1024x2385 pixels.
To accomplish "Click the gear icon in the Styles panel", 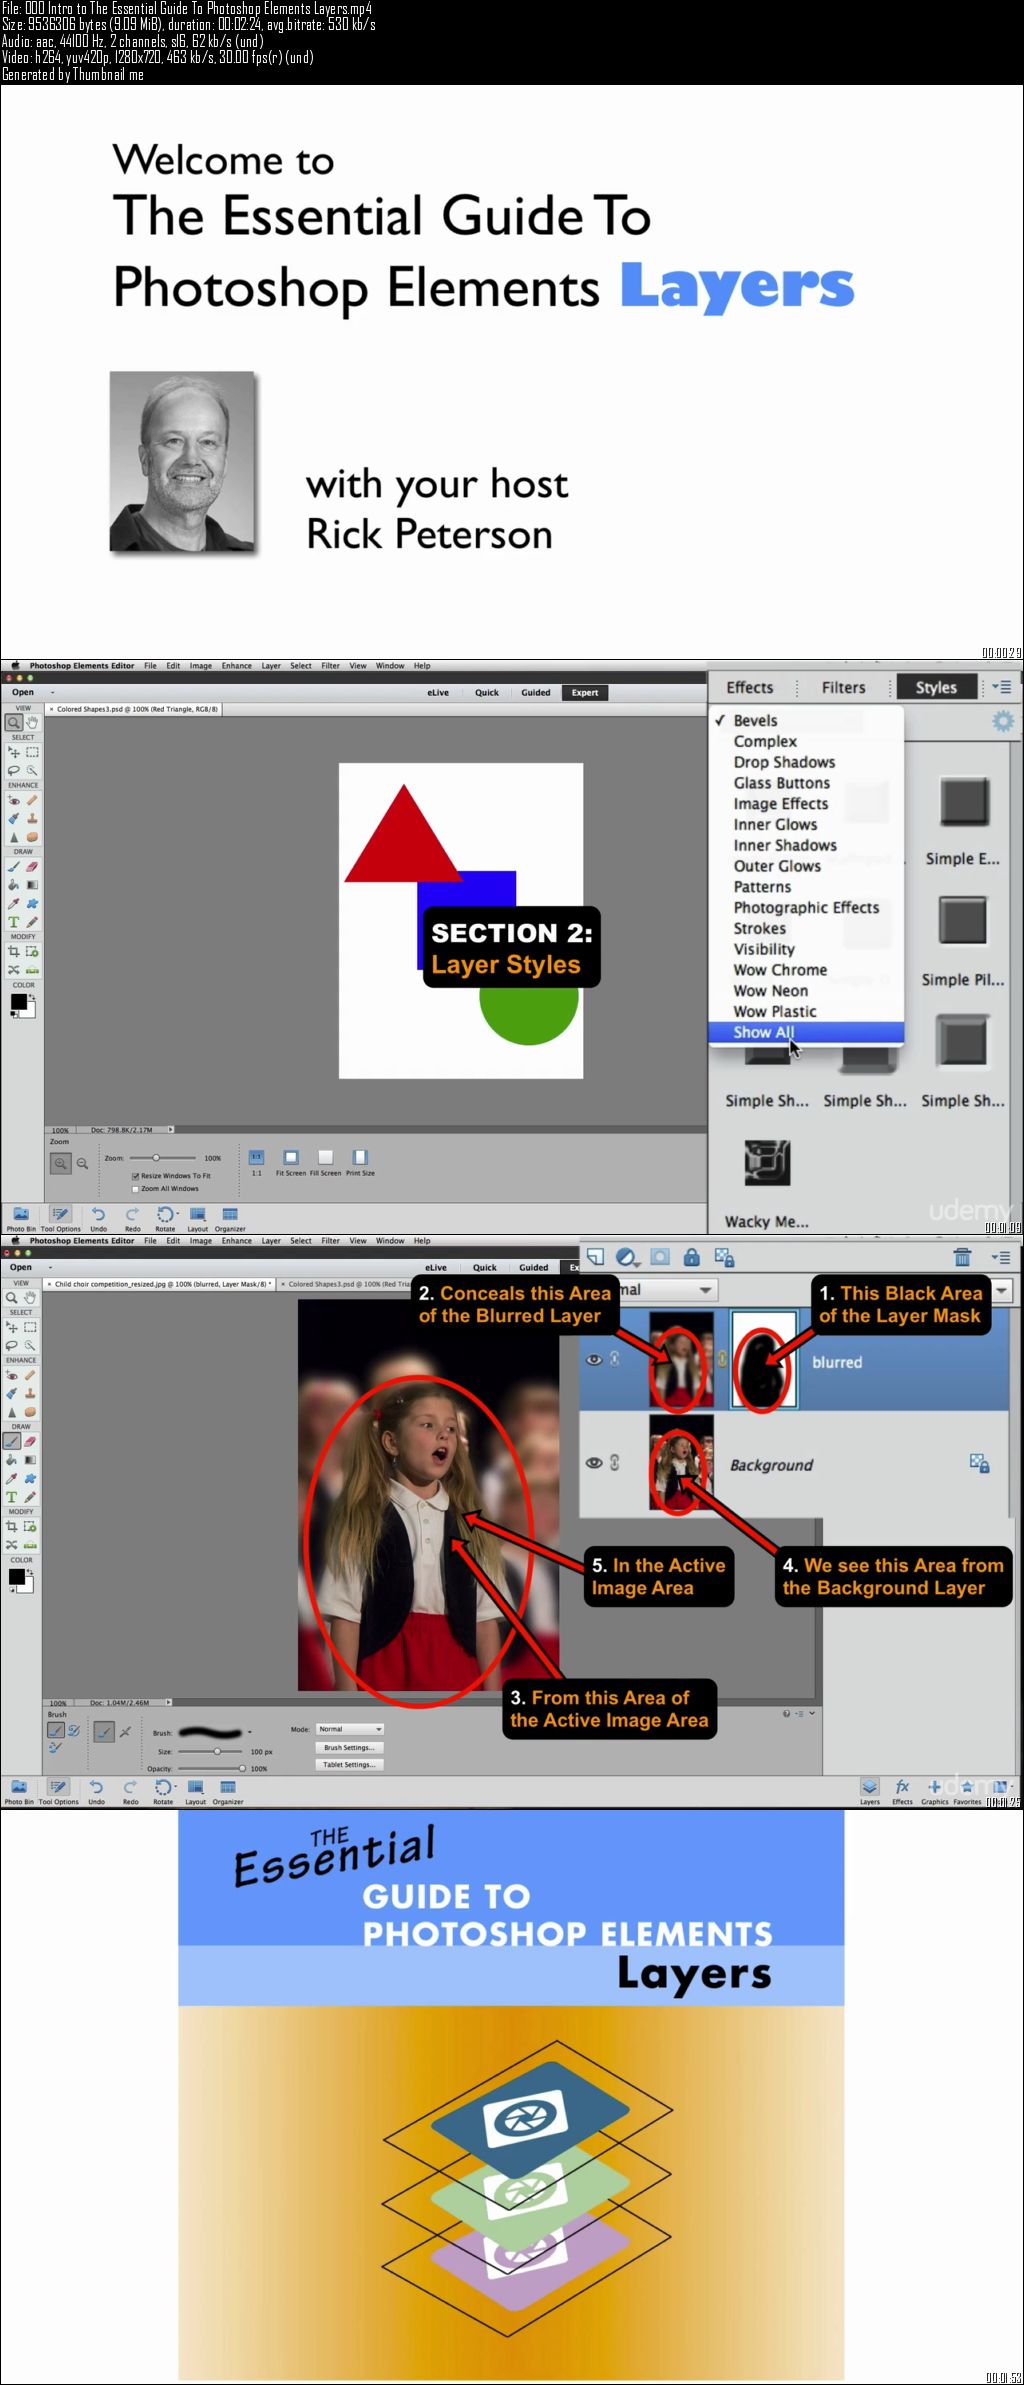I will pyautogui.click(x=1002, y=721).
